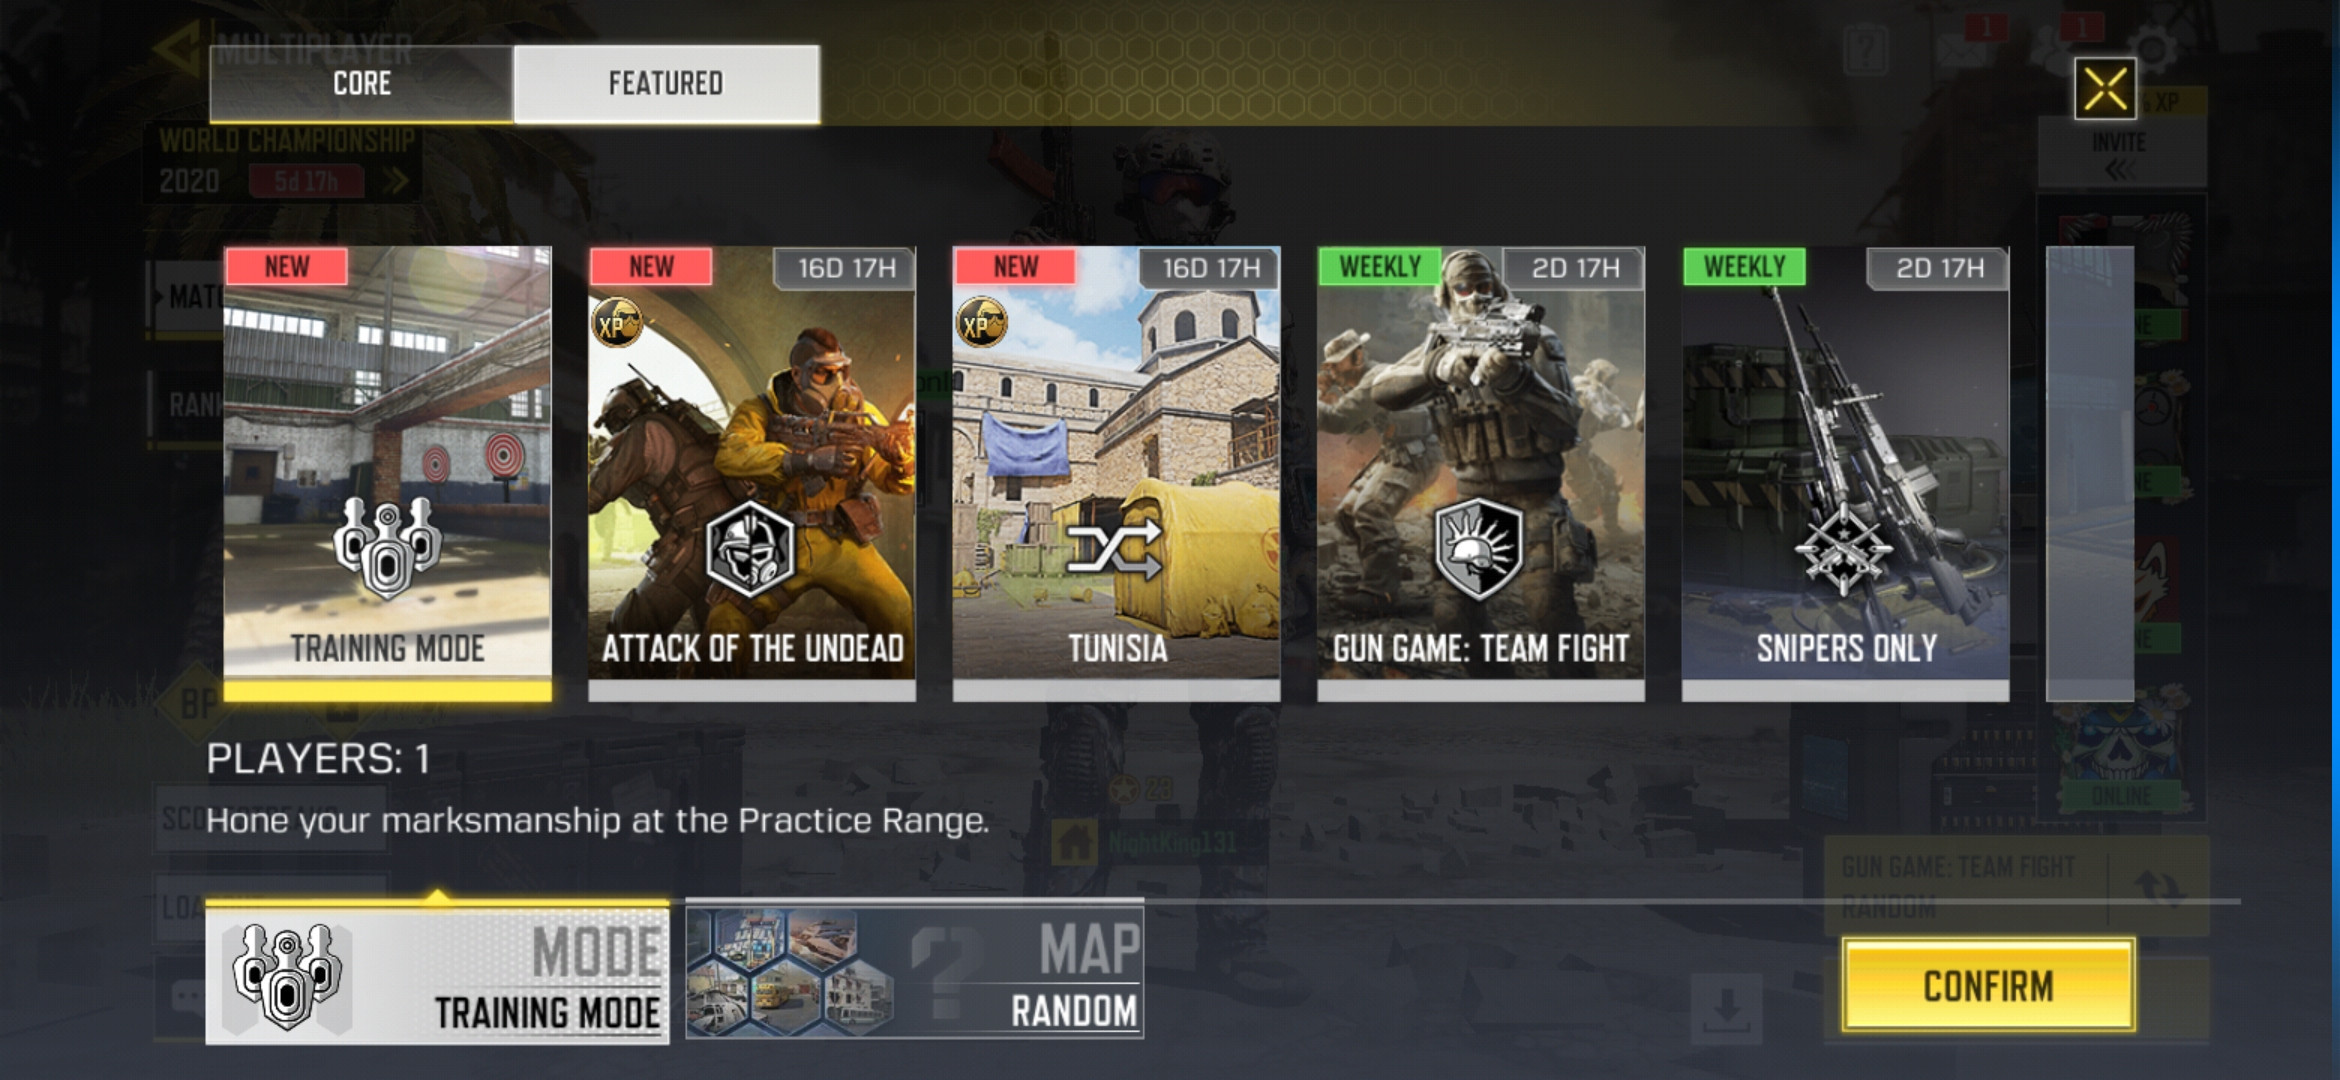Click the NEW tag on the Tunisia card
The height and width of the screenshot is (1080, 2340).
coord(1016,266)
